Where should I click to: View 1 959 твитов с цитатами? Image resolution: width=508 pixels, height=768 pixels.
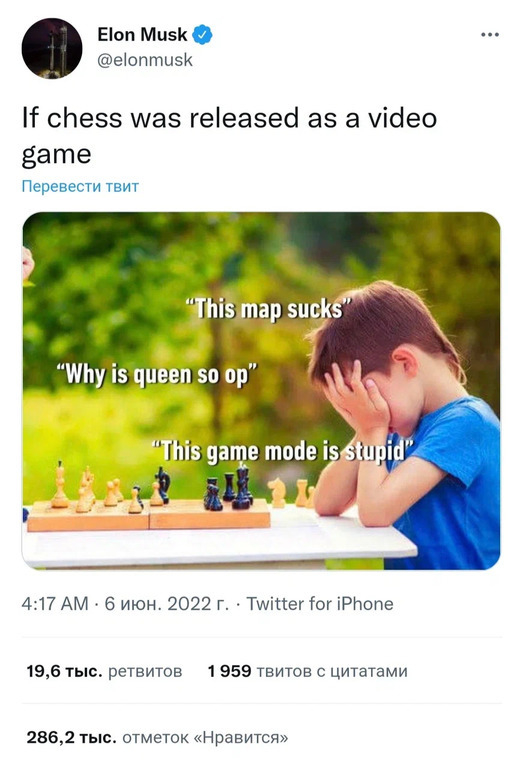[x=307, y=671]
